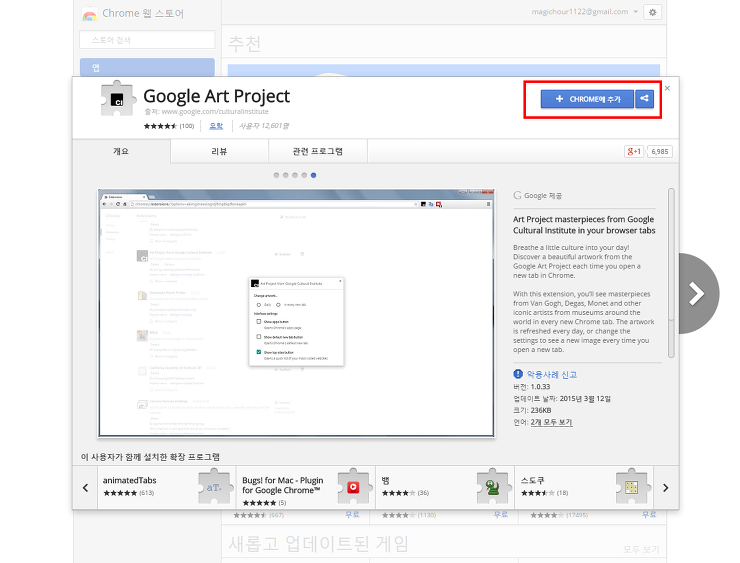Open Bugs! for Mac plugin card
Image resolution: width=740 pixels, height=563 pixels.
coord(306,487)
